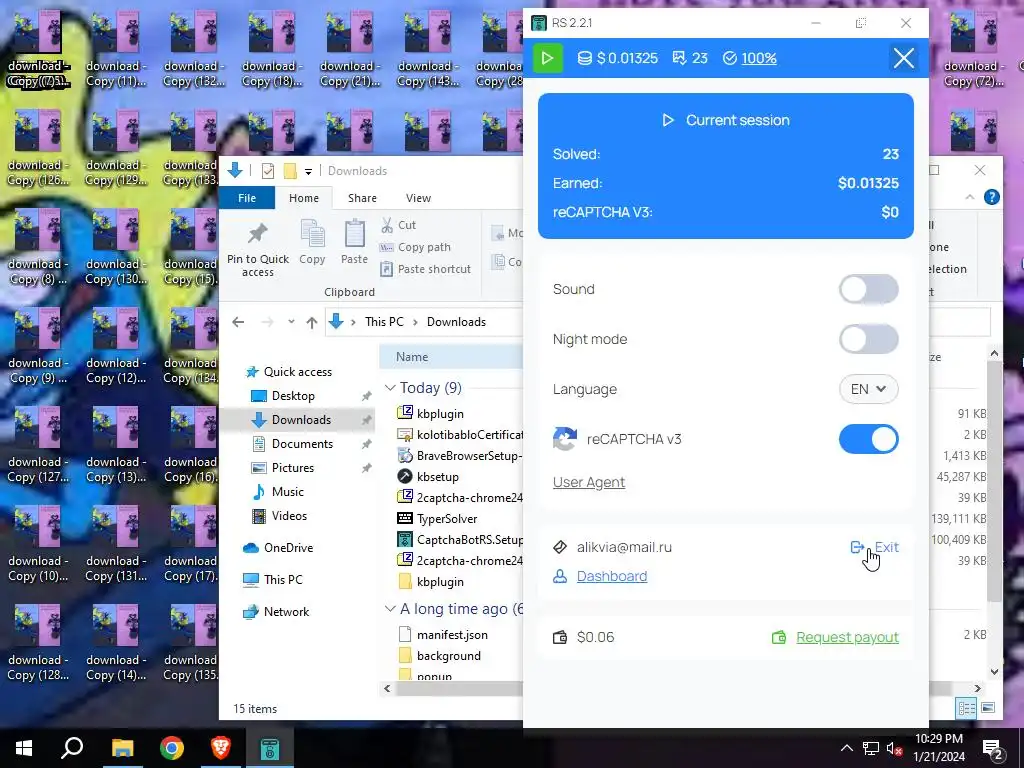The image size is (1024, 768).
Task: Click Cut in Clipboard group
Action: [398, 225]
